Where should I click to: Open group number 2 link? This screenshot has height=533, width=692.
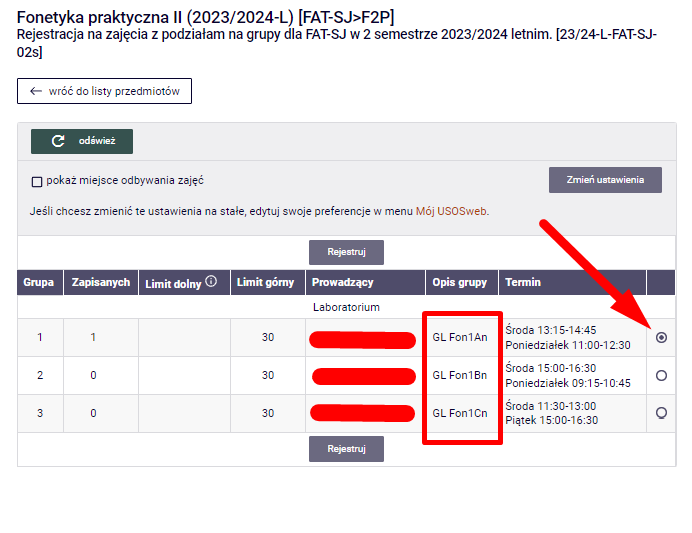point(40,375)
